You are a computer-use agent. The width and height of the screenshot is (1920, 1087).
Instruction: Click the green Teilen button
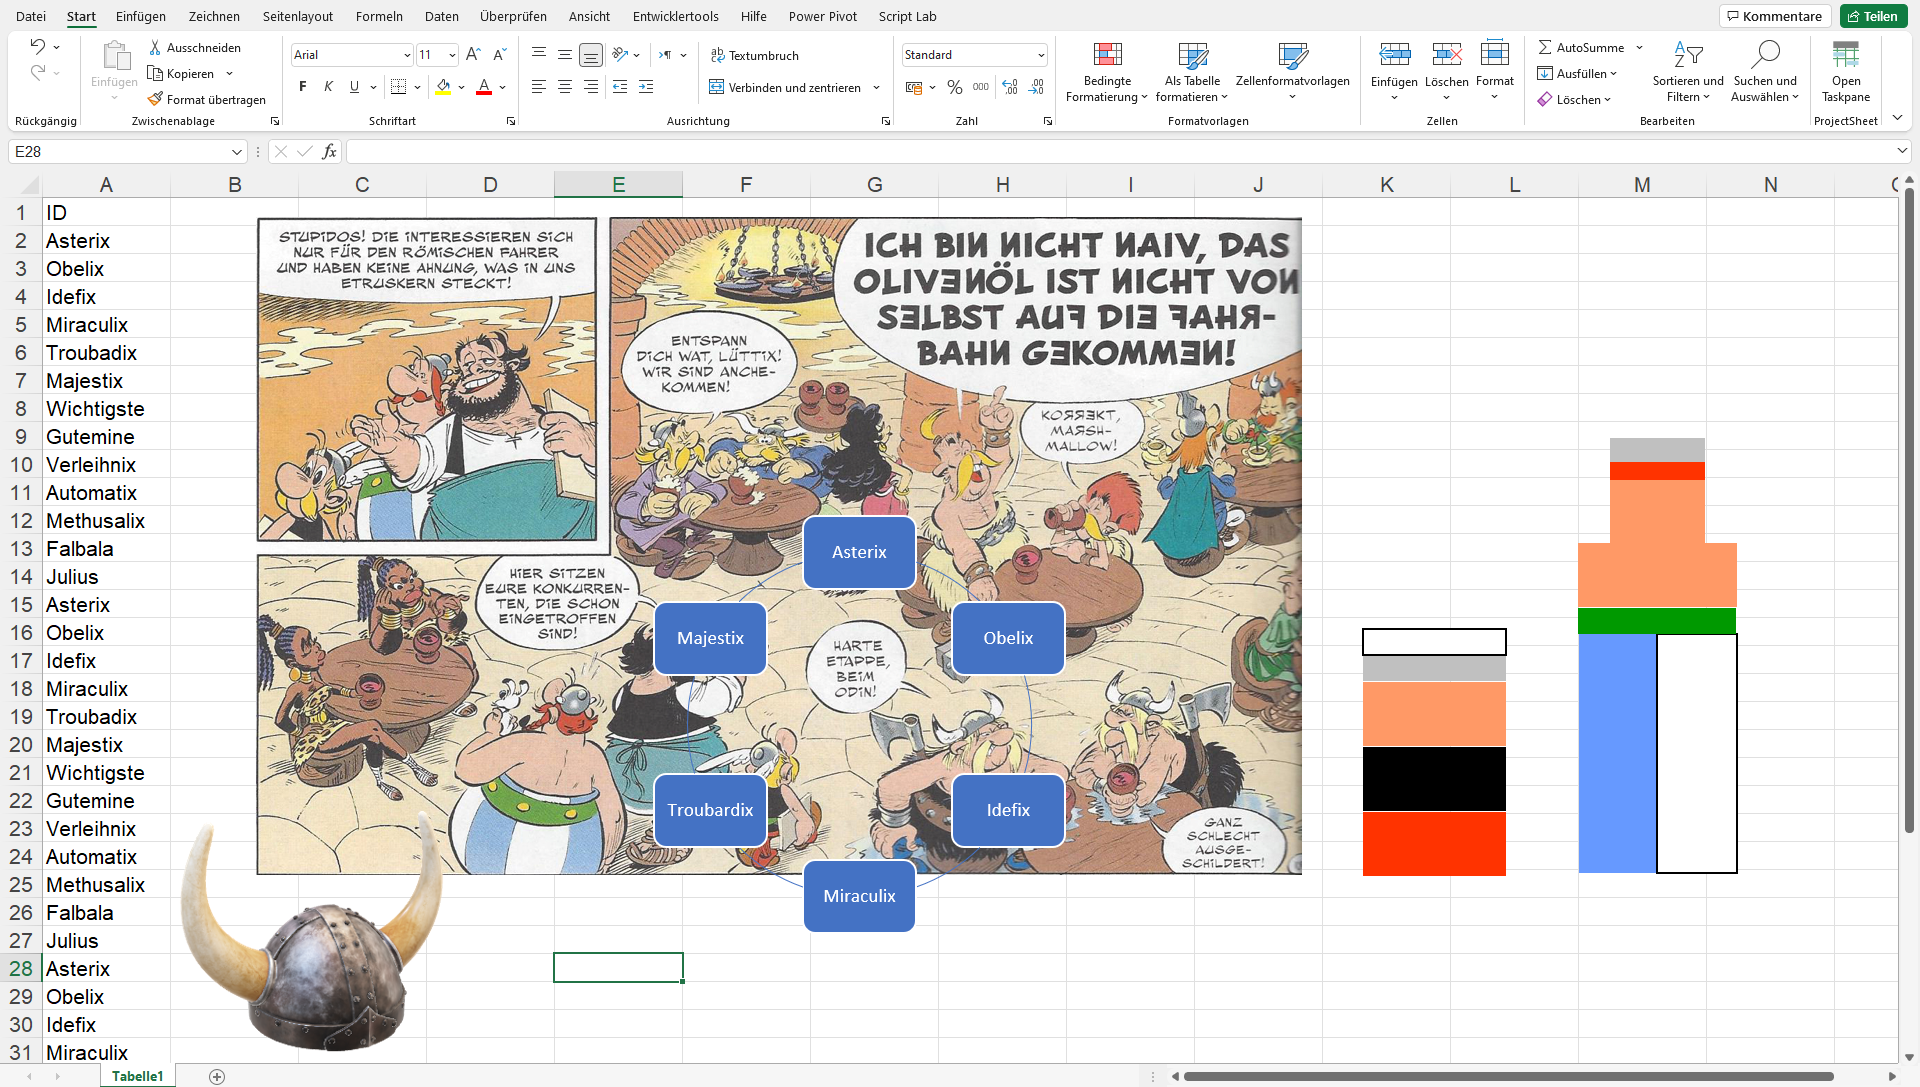click(1872, 16)
